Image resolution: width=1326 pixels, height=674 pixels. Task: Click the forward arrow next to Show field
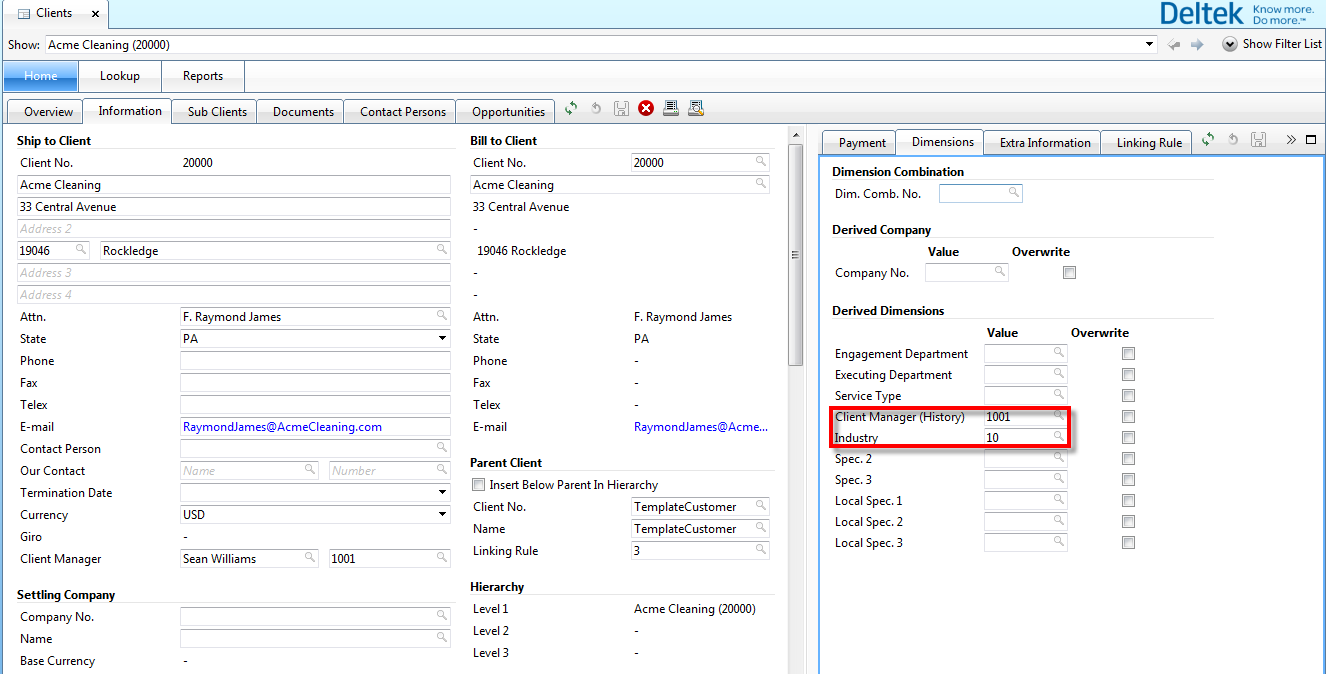[x=1197, y=45]
